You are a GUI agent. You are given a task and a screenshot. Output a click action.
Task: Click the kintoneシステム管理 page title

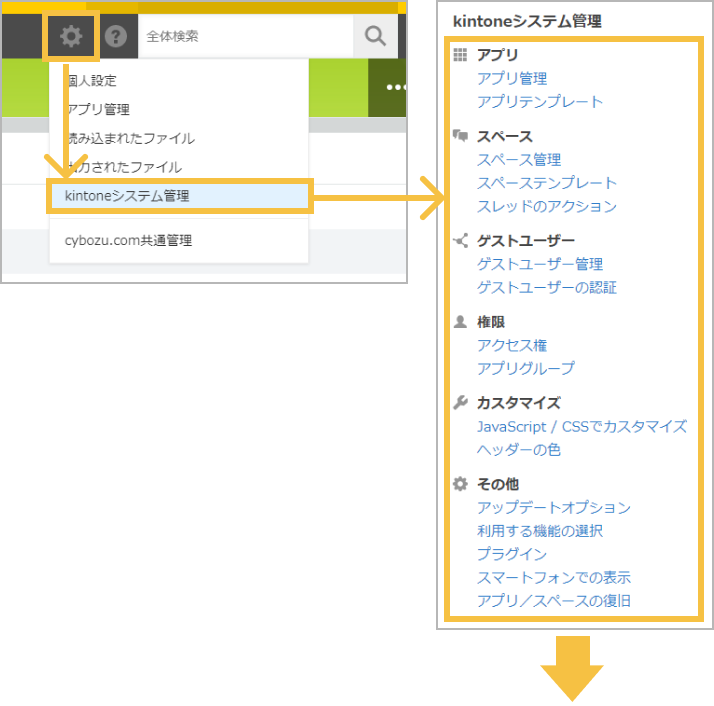click(527, 21)
